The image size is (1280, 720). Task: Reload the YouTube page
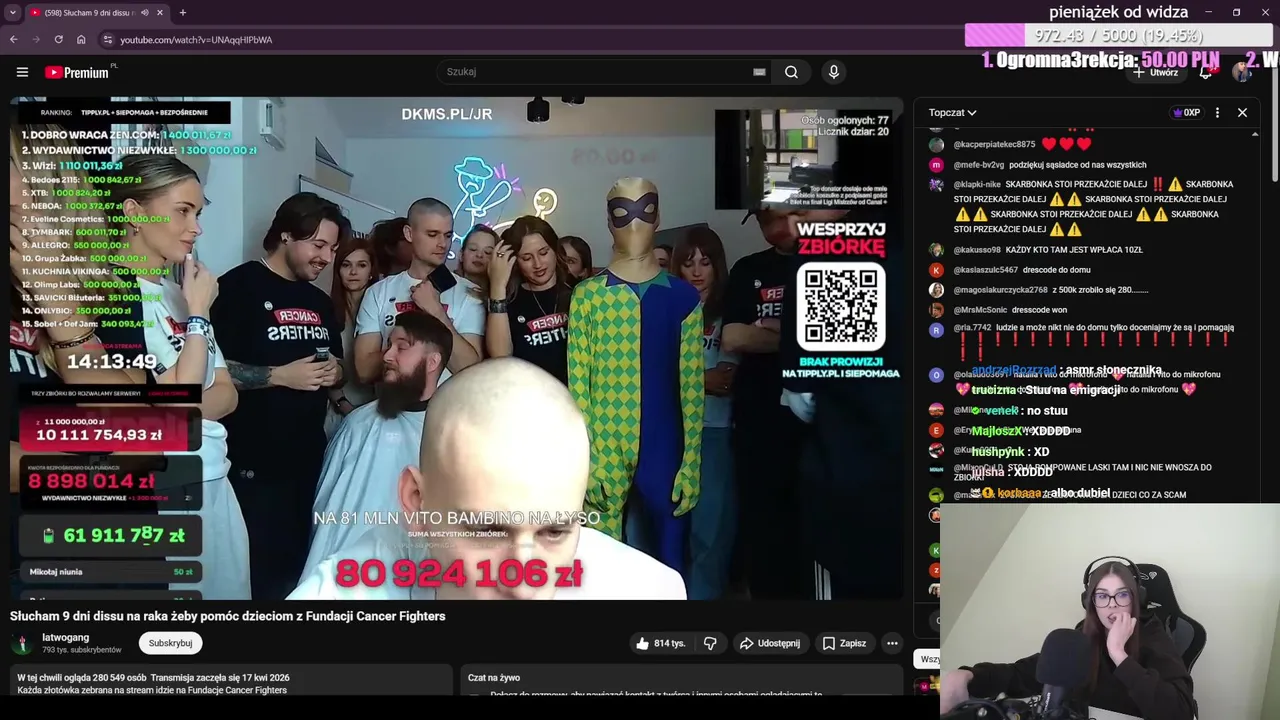[x=59, y=40]
